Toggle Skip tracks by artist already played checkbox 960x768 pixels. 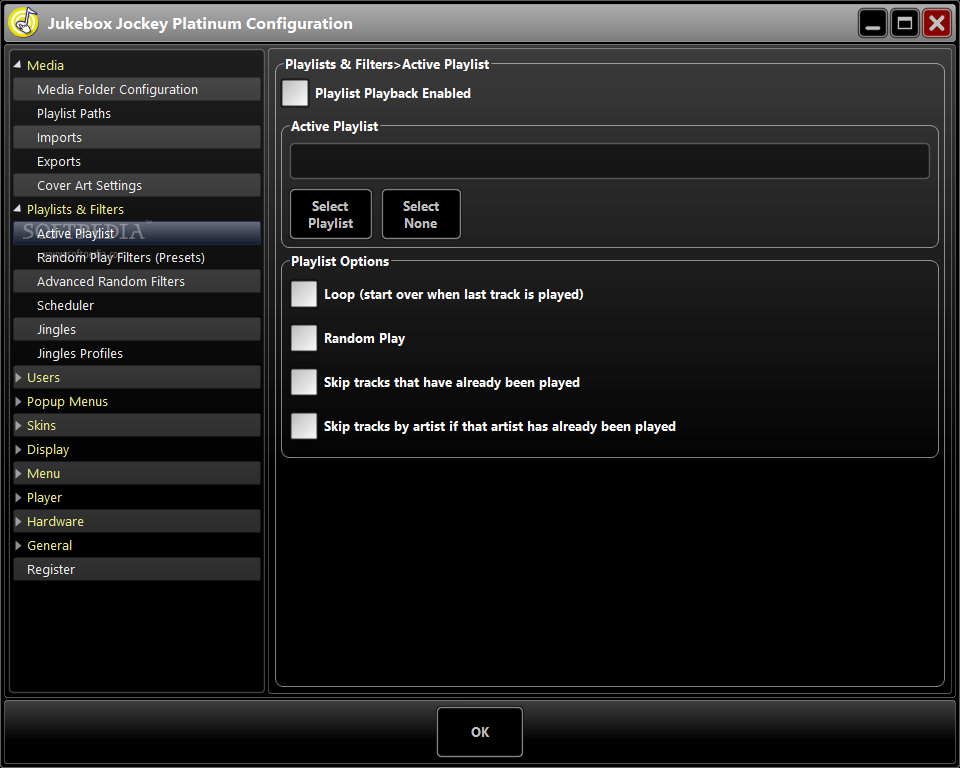[x=304, y=426]
